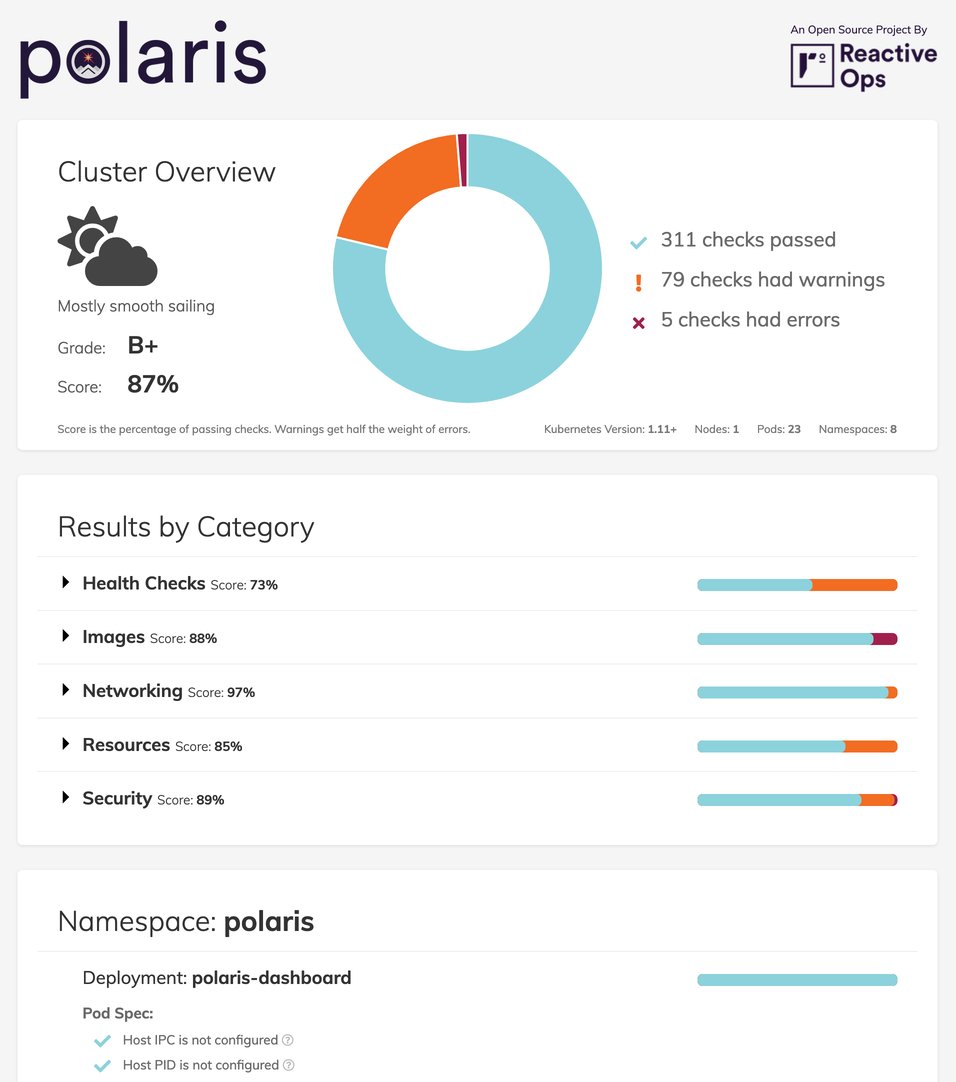Expand the Images category
956x1082 pixels.
(x=65, y=635)
